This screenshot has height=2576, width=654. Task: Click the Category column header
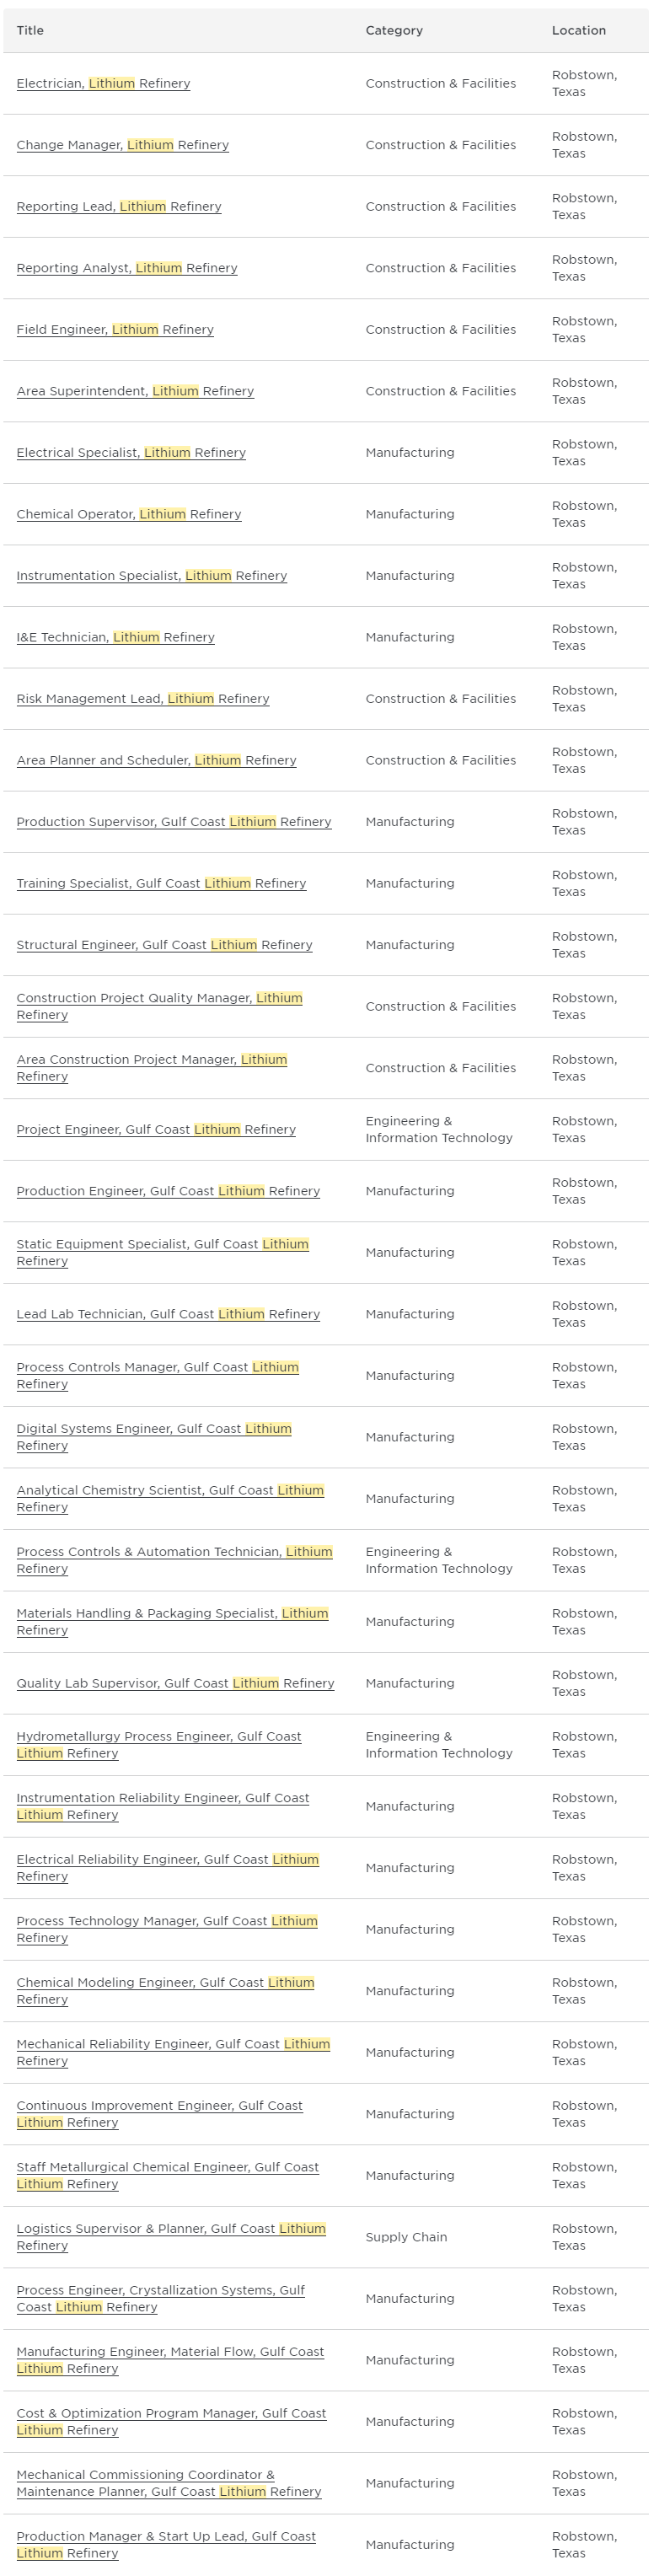(394, 30)
